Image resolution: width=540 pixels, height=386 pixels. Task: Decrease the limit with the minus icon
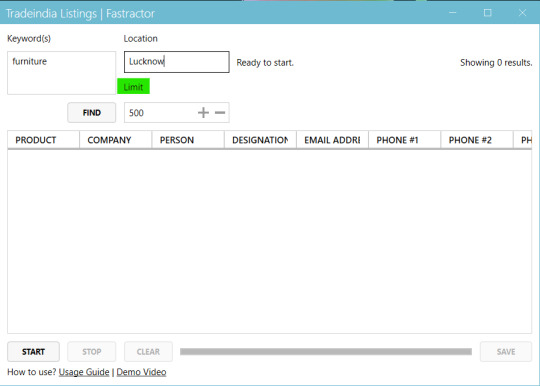[x=220, y=113]
